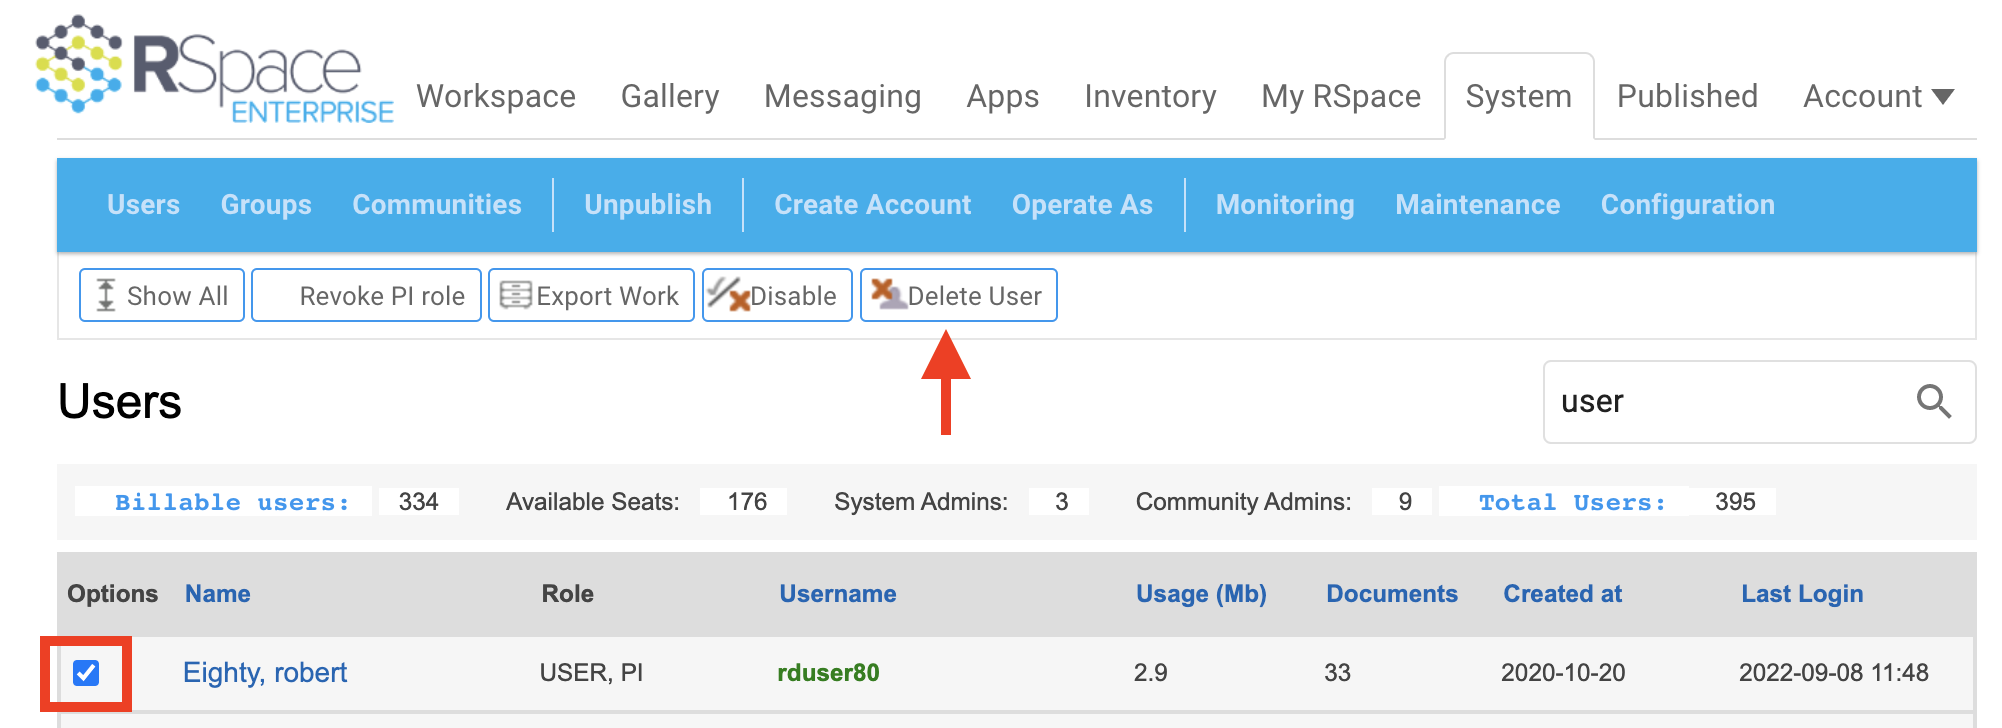
Task: Click the search magnifier icon
Action: (1933, 402)
